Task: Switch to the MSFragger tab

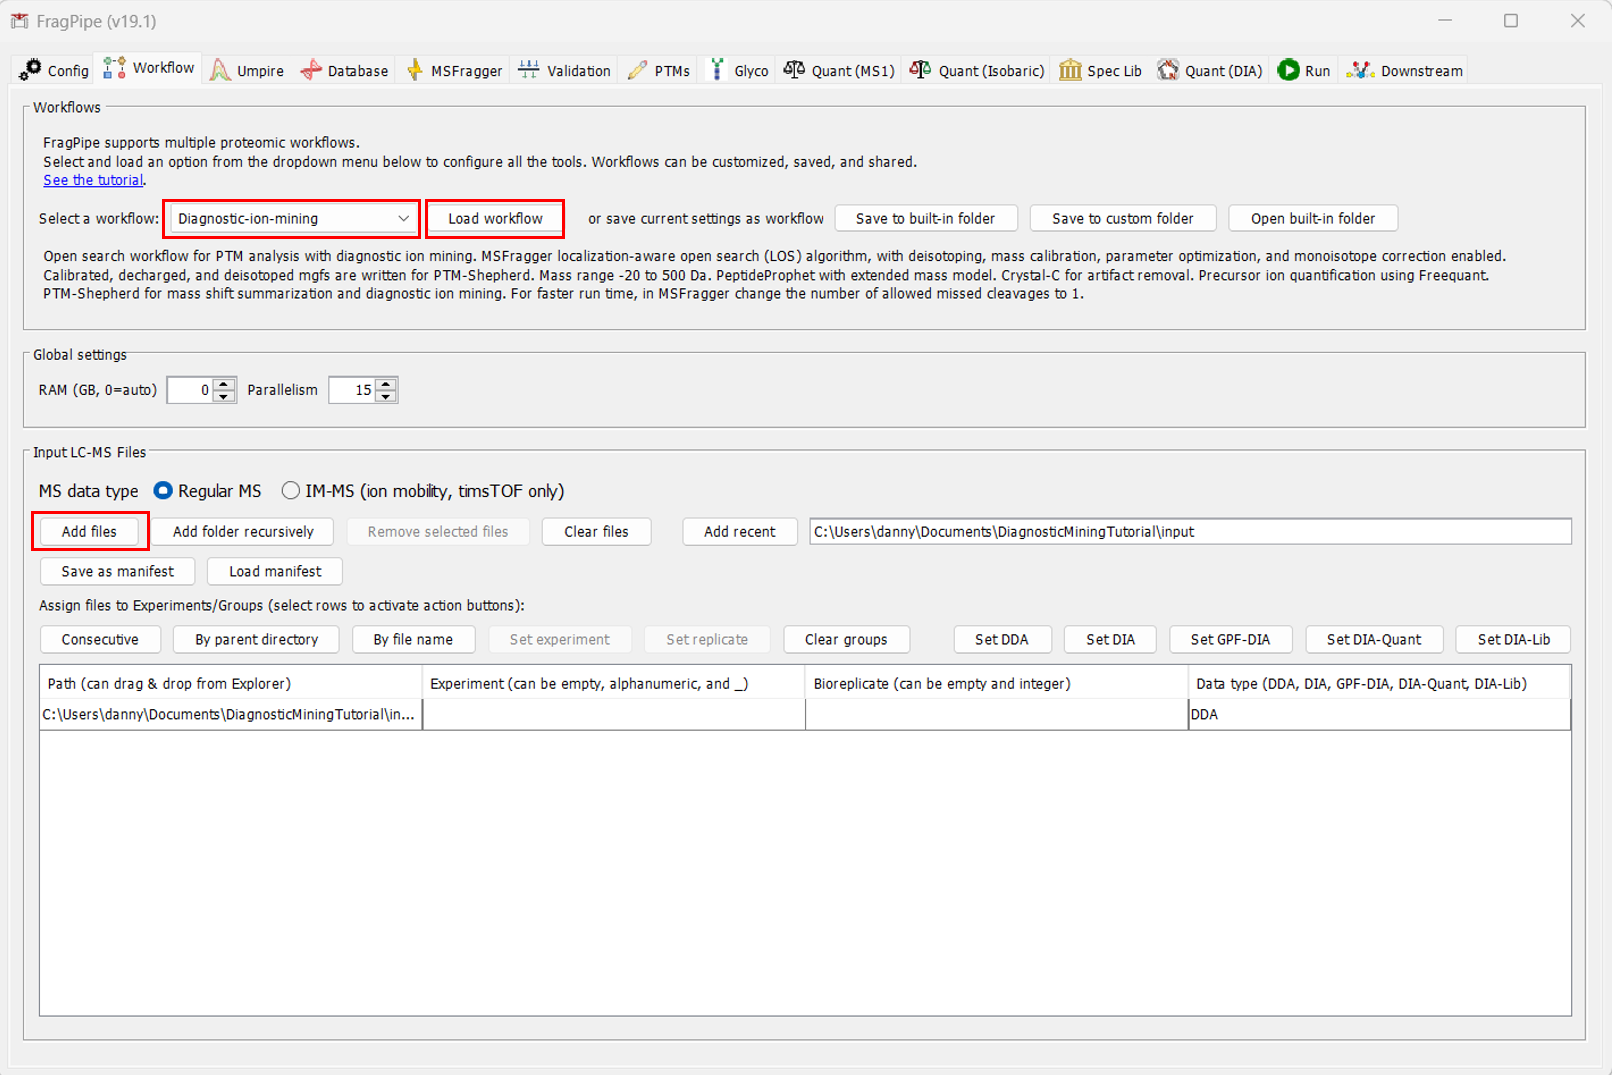Action: pyautogui.click(x=455, y=70)
